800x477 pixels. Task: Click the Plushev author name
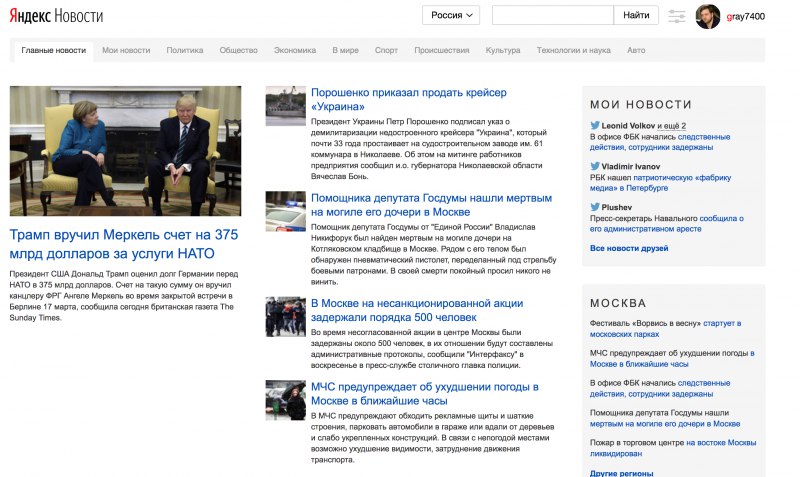tap(616, 207)
